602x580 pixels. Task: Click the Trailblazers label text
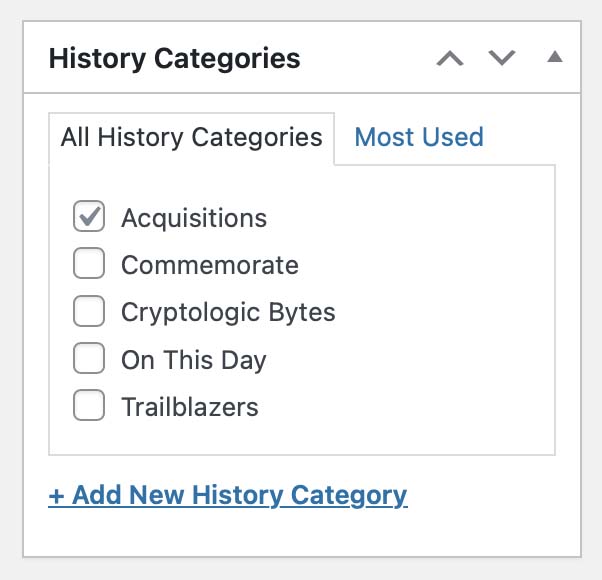coord(189,407)
